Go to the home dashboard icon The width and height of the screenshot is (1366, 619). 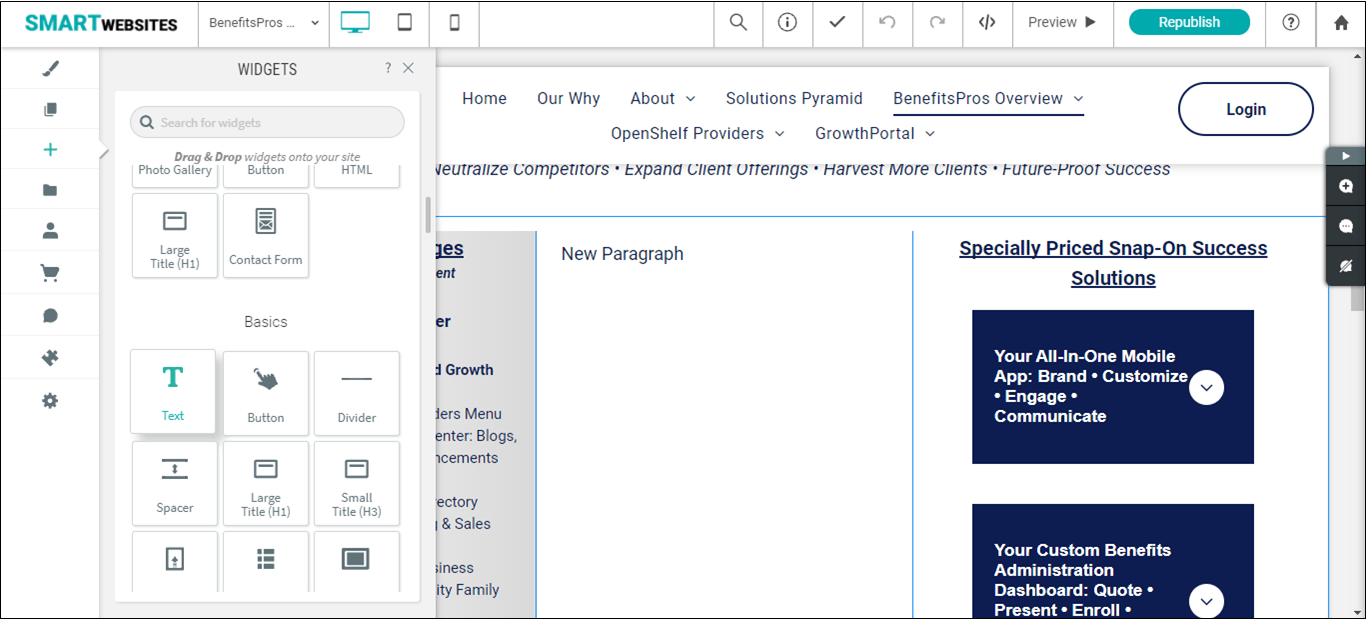tap(1341, 22)
